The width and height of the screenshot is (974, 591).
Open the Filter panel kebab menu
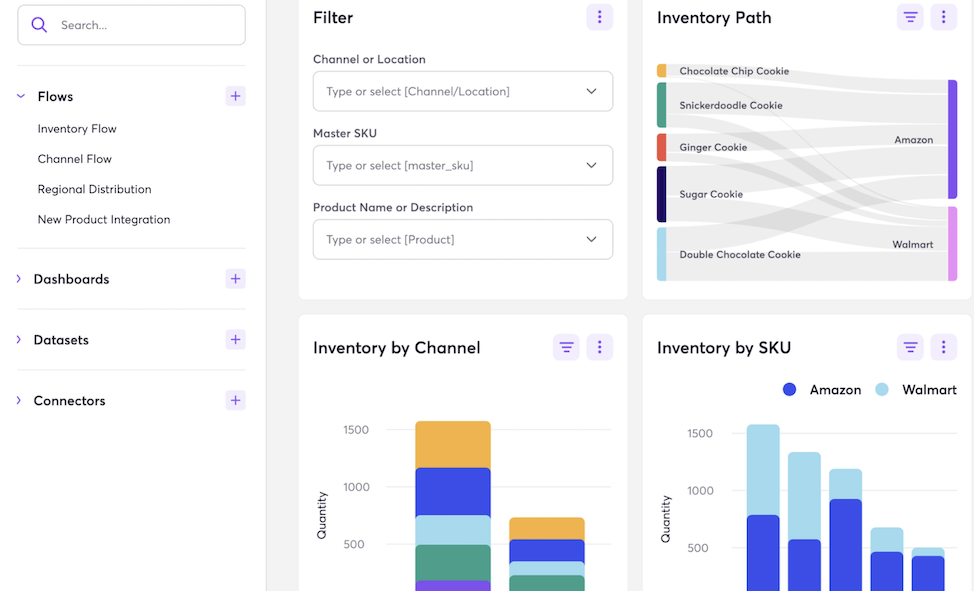(599, 17)
